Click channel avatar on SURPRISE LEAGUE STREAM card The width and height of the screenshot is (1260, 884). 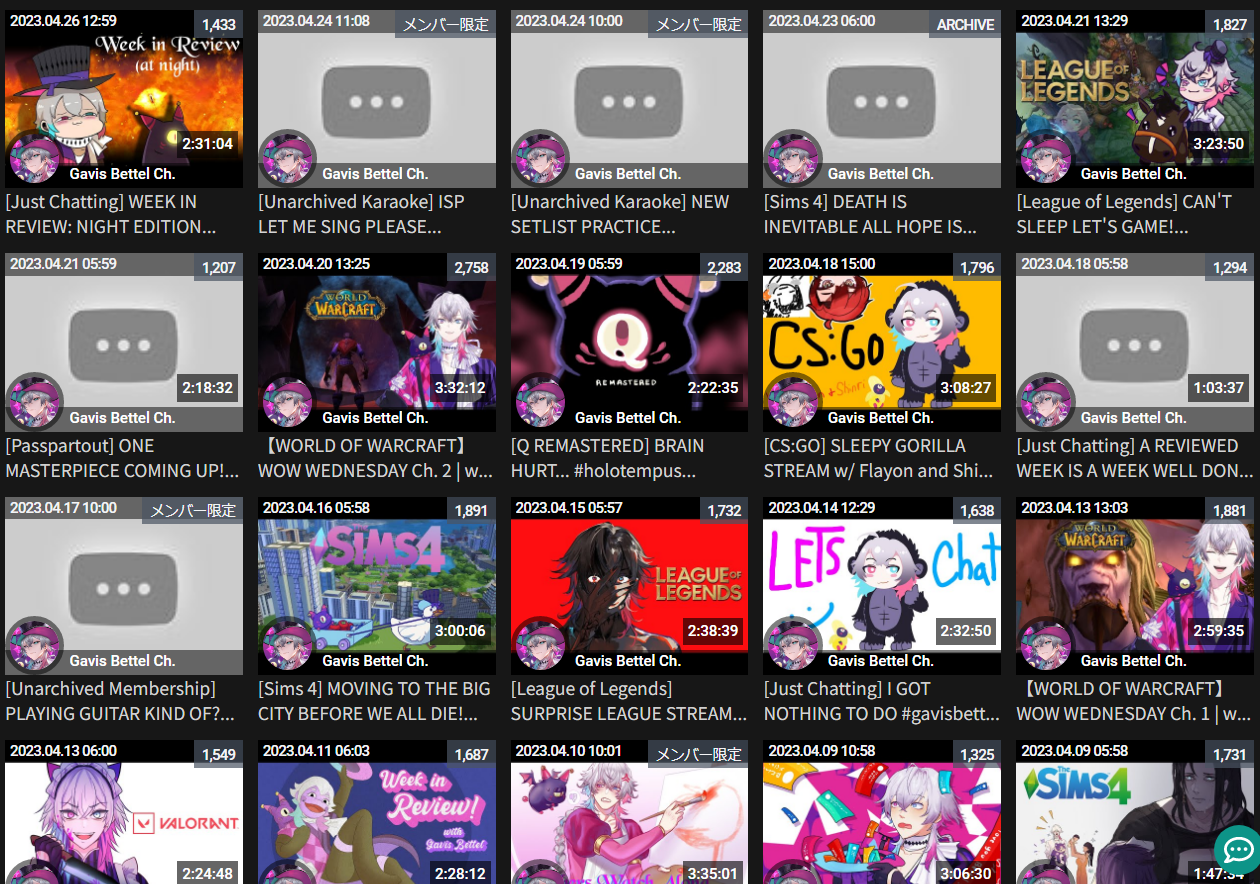click(541, 645)
